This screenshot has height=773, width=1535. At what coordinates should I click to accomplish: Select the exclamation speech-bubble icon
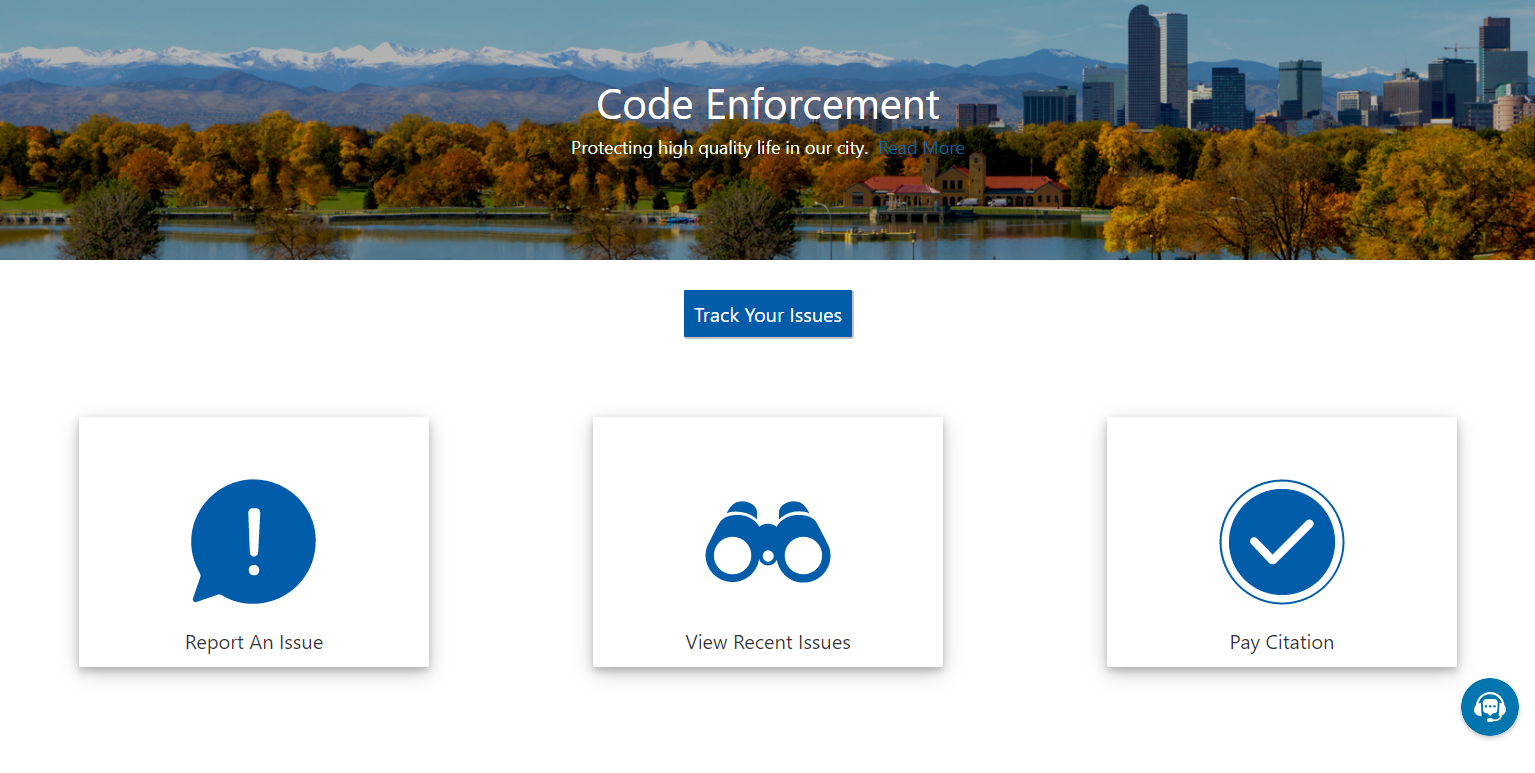253,541
